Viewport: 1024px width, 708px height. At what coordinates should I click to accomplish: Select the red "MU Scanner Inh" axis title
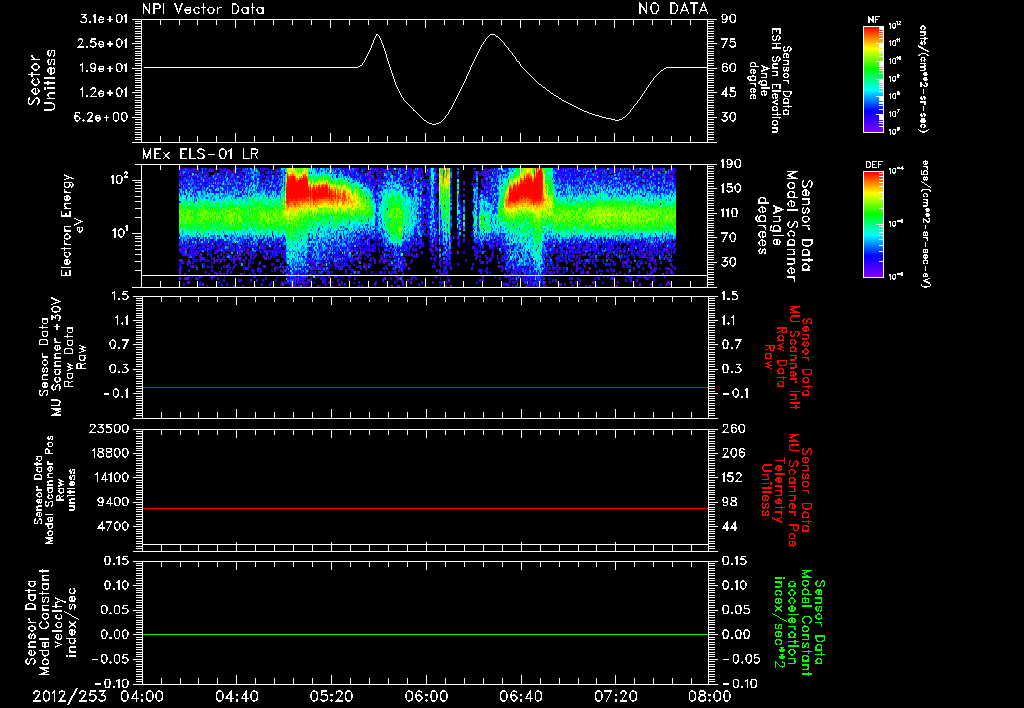[x=789, y=357]
